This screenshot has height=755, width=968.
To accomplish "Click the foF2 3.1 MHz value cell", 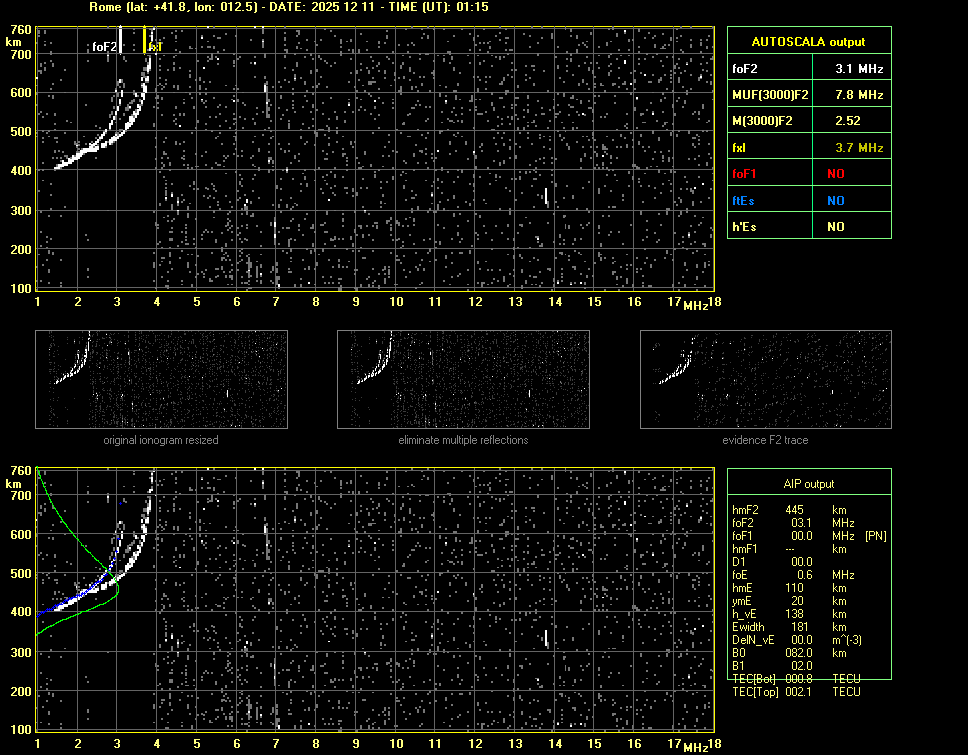I will (x=860, y=69).
